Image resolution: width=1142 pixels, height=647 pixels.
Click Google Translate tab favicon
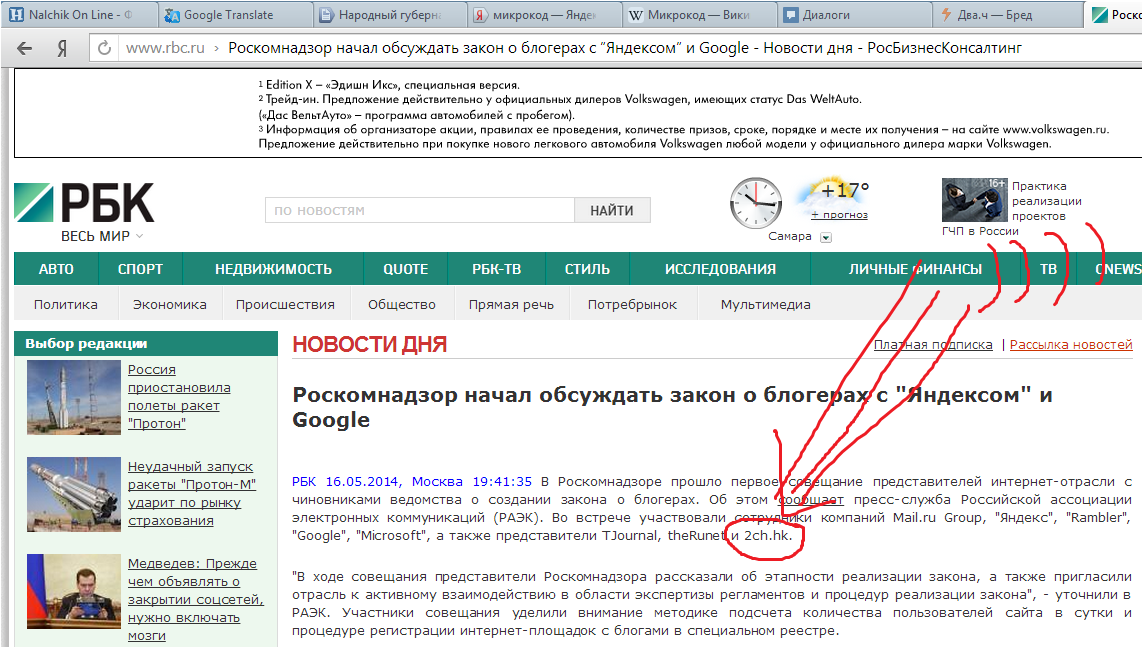click(173, 15)
